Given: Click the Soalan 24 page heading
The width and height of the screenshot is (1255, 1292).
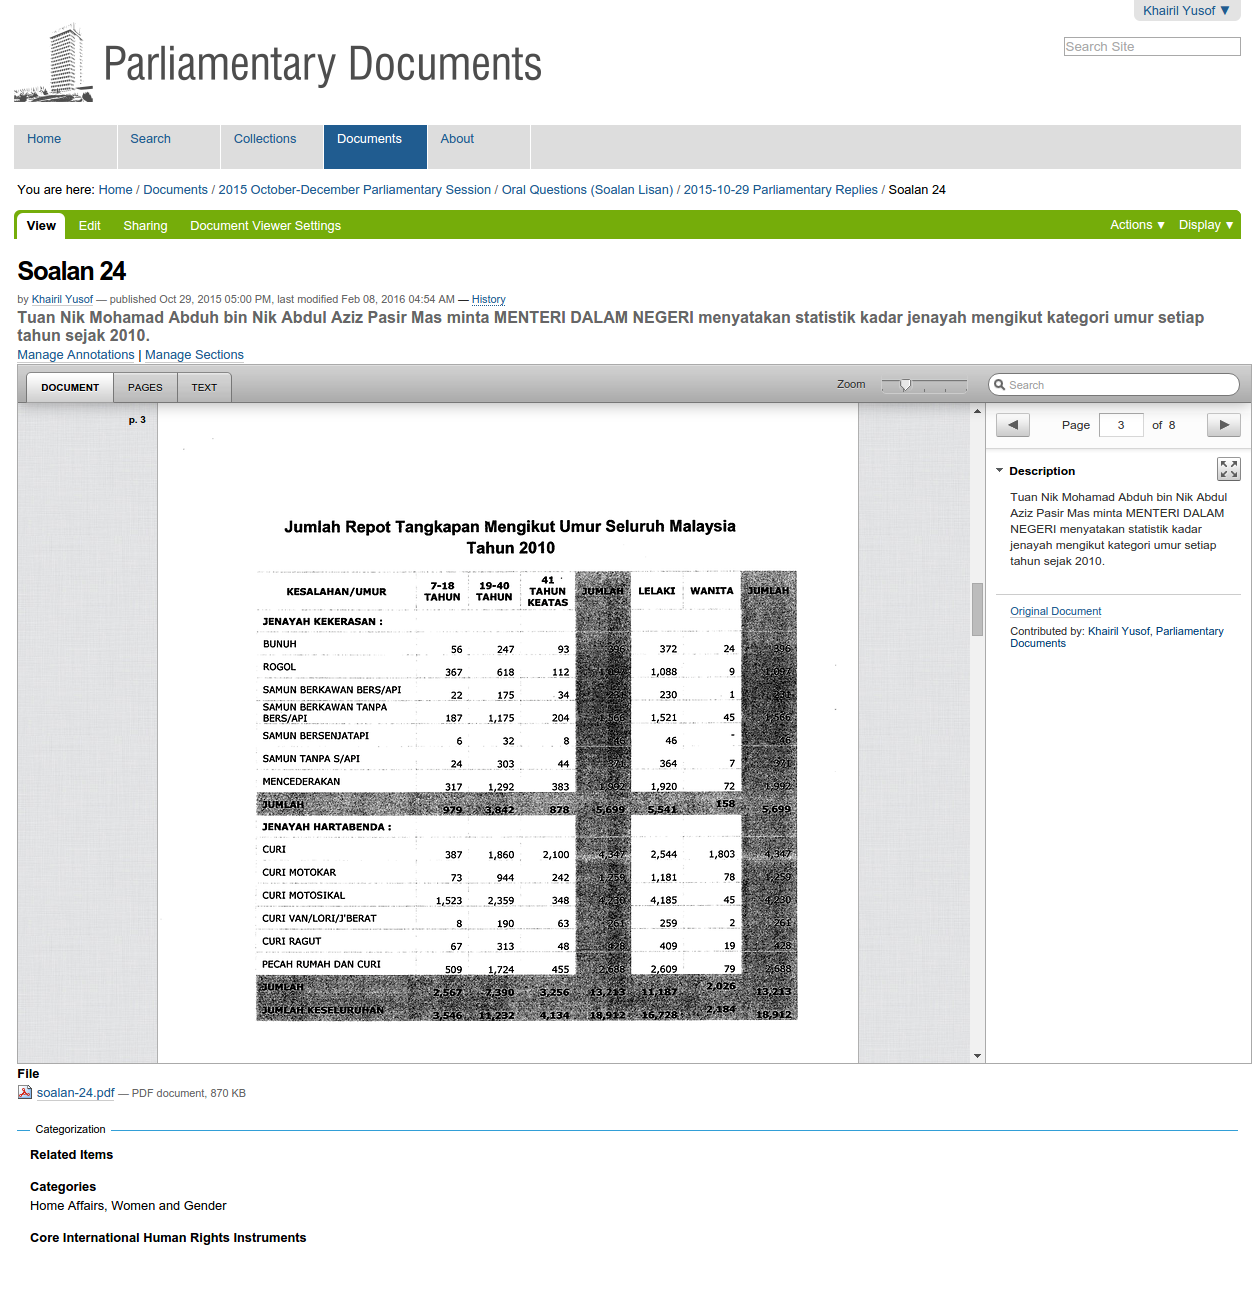Looking at the screenshot, I should (x=72, y=271).
